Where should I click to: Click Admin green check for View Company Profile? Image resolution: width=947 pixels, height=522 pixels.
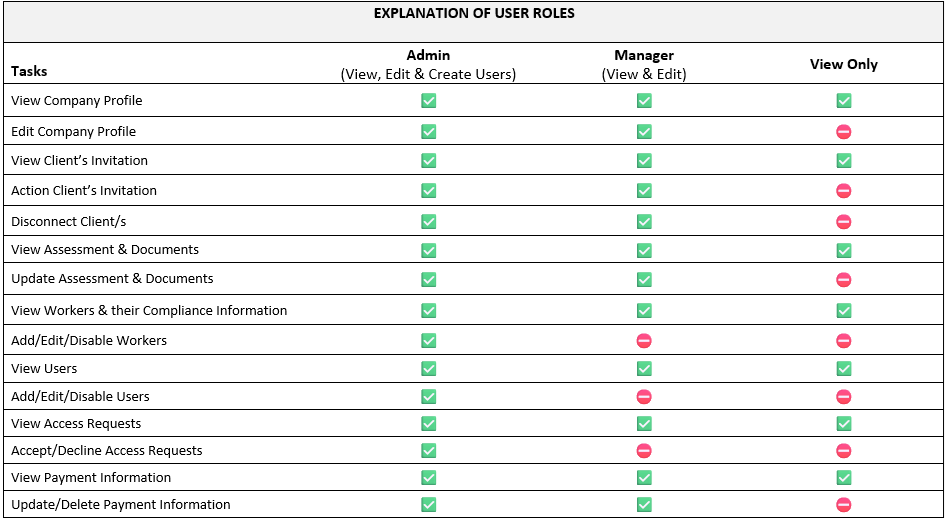click(428, 101)
